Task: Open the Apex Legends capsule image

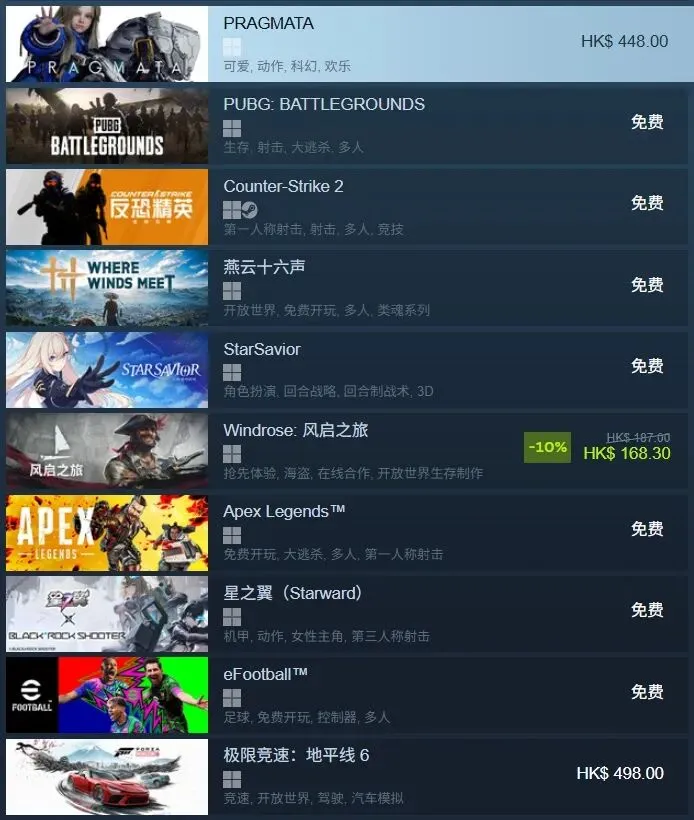Action: (107, 532)
